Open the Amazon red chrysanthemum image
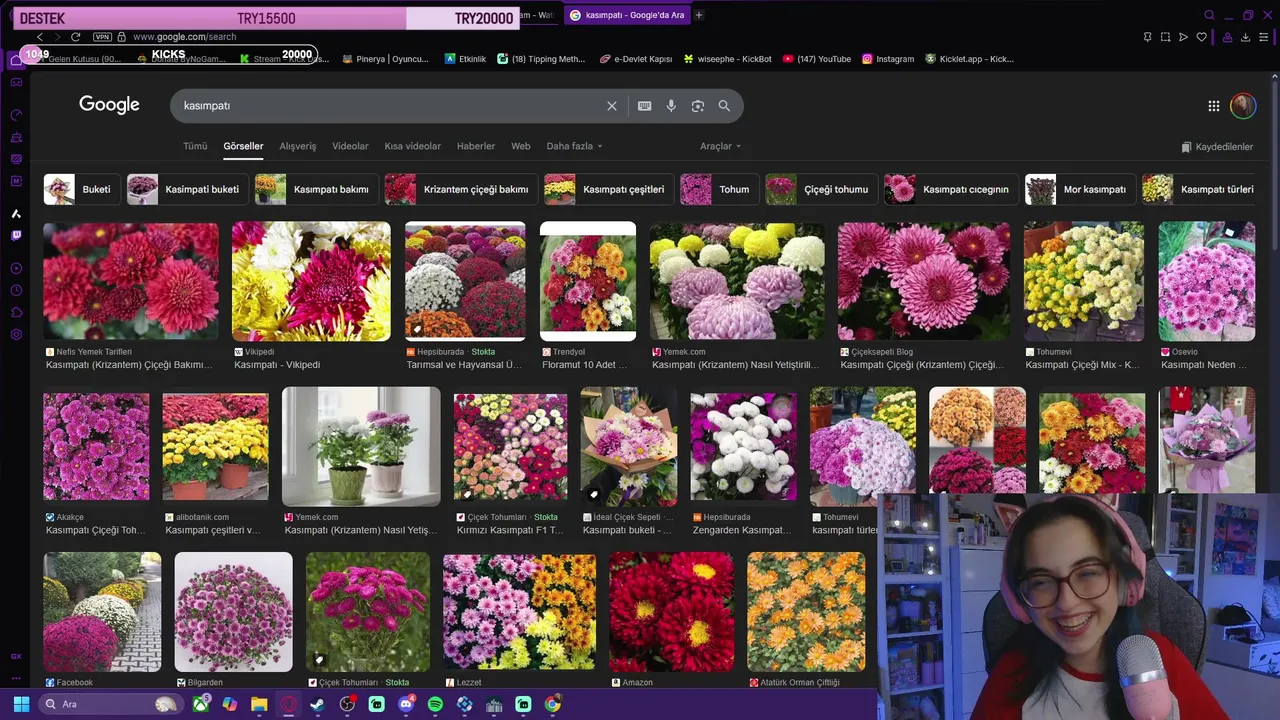 coord(671,612)
